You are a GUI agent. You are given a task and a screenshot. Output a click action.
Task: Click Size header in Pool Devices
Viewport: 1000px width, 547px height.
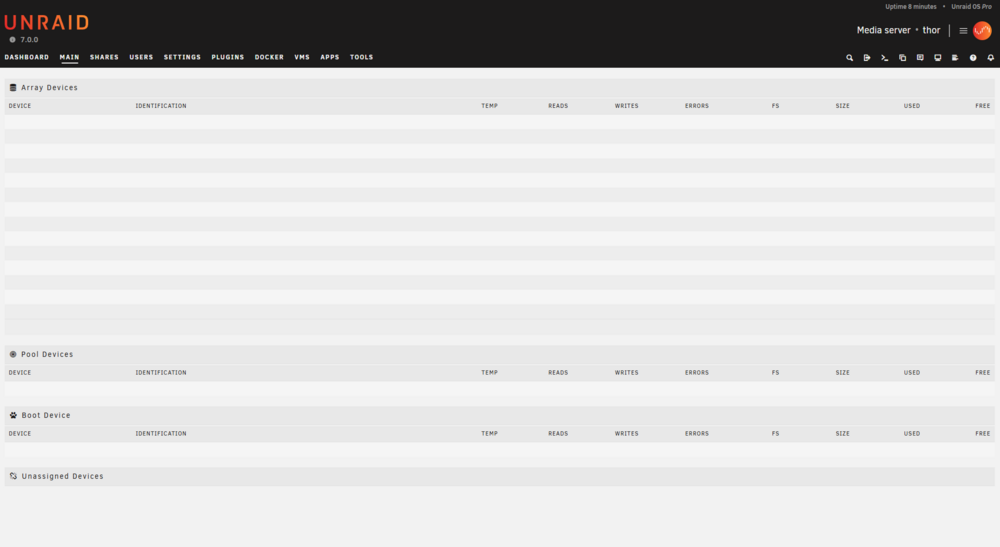(x=842, y=372)
